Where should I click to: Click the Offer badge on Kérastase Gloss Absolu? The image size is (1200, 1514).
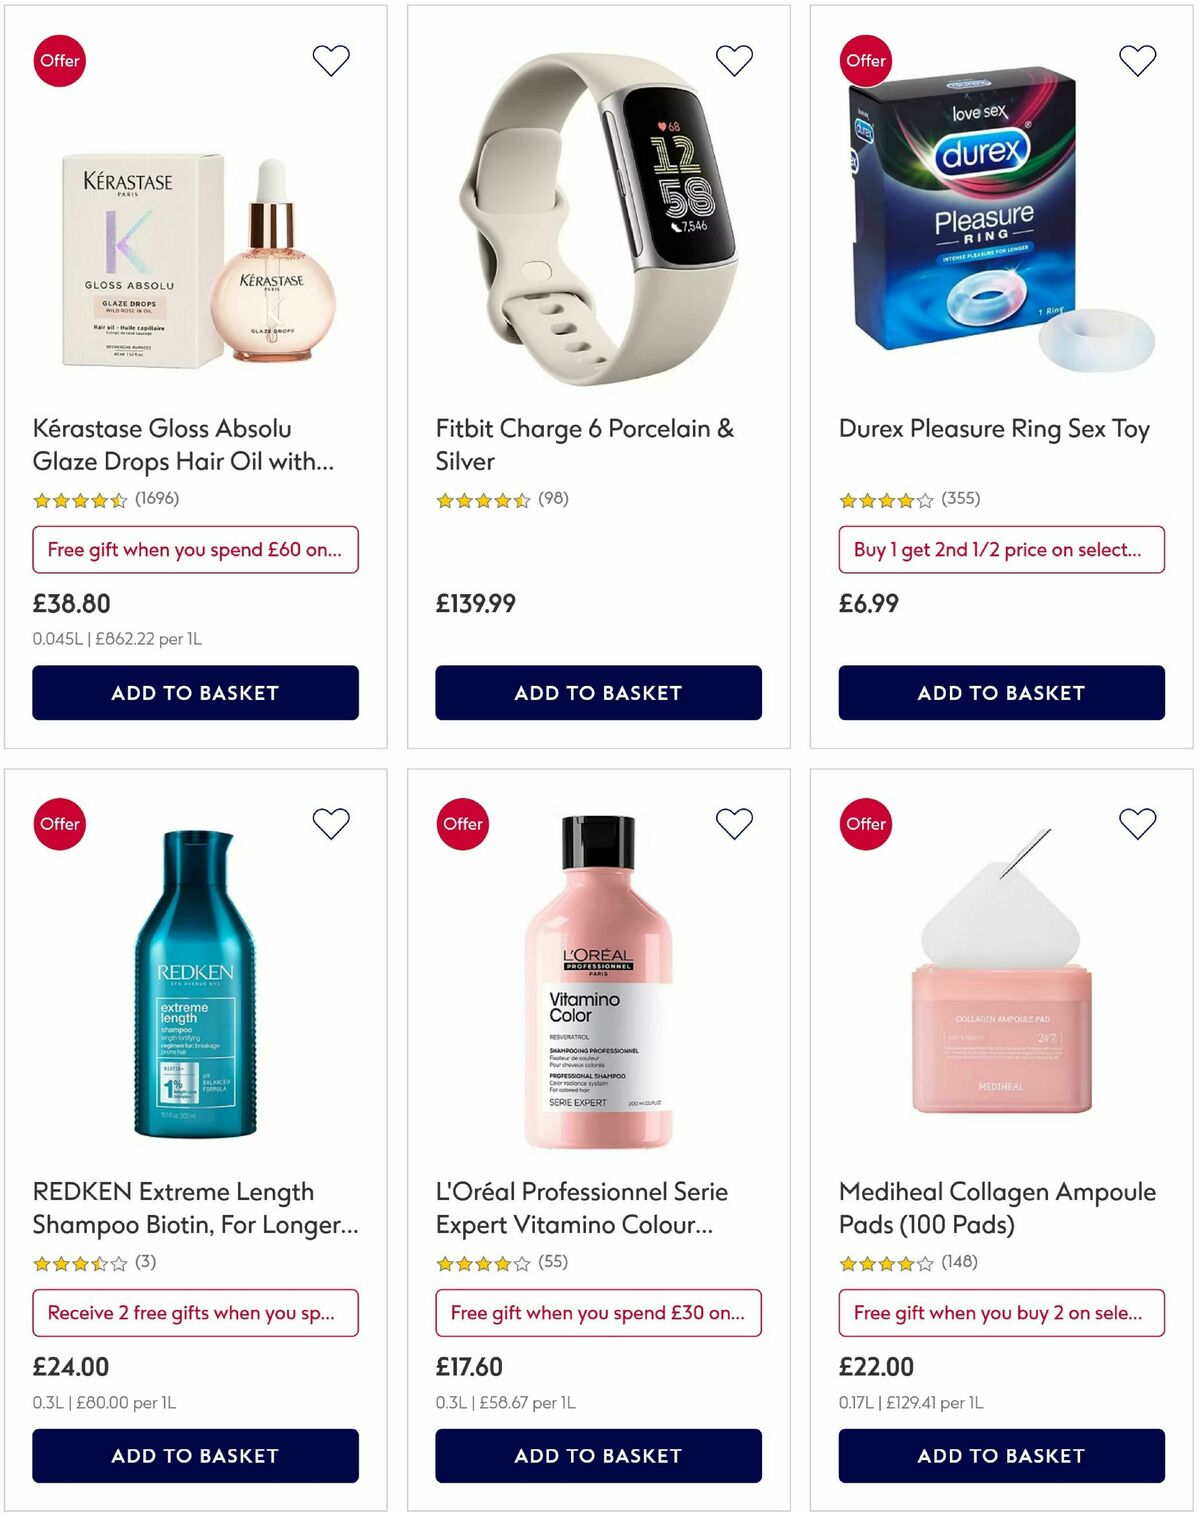60,61
